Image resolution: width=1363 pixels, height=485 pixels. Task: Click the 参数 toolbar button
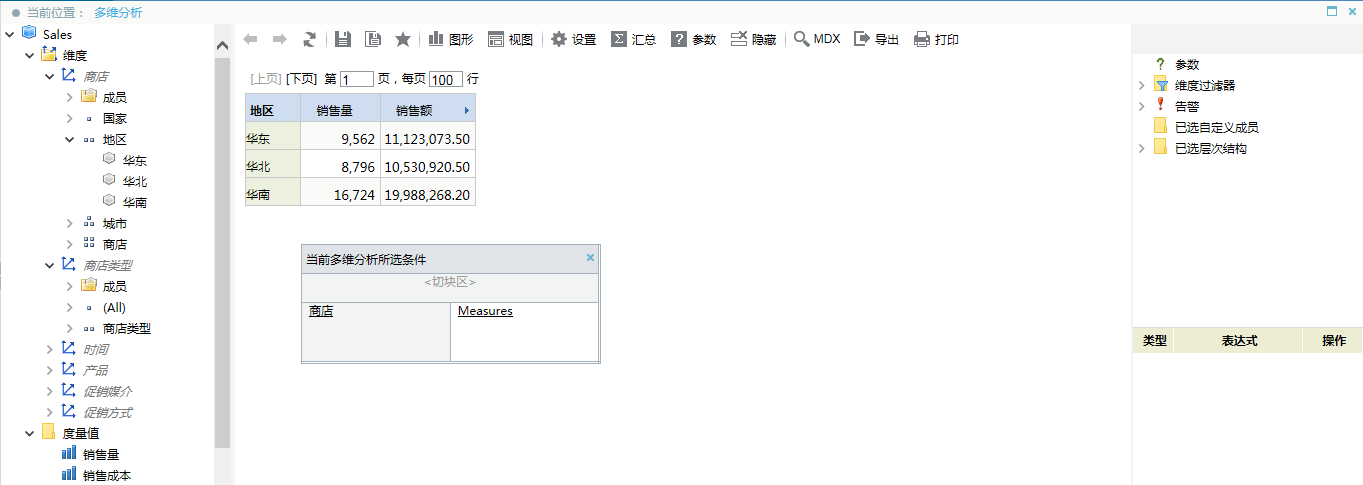point(694,39)
